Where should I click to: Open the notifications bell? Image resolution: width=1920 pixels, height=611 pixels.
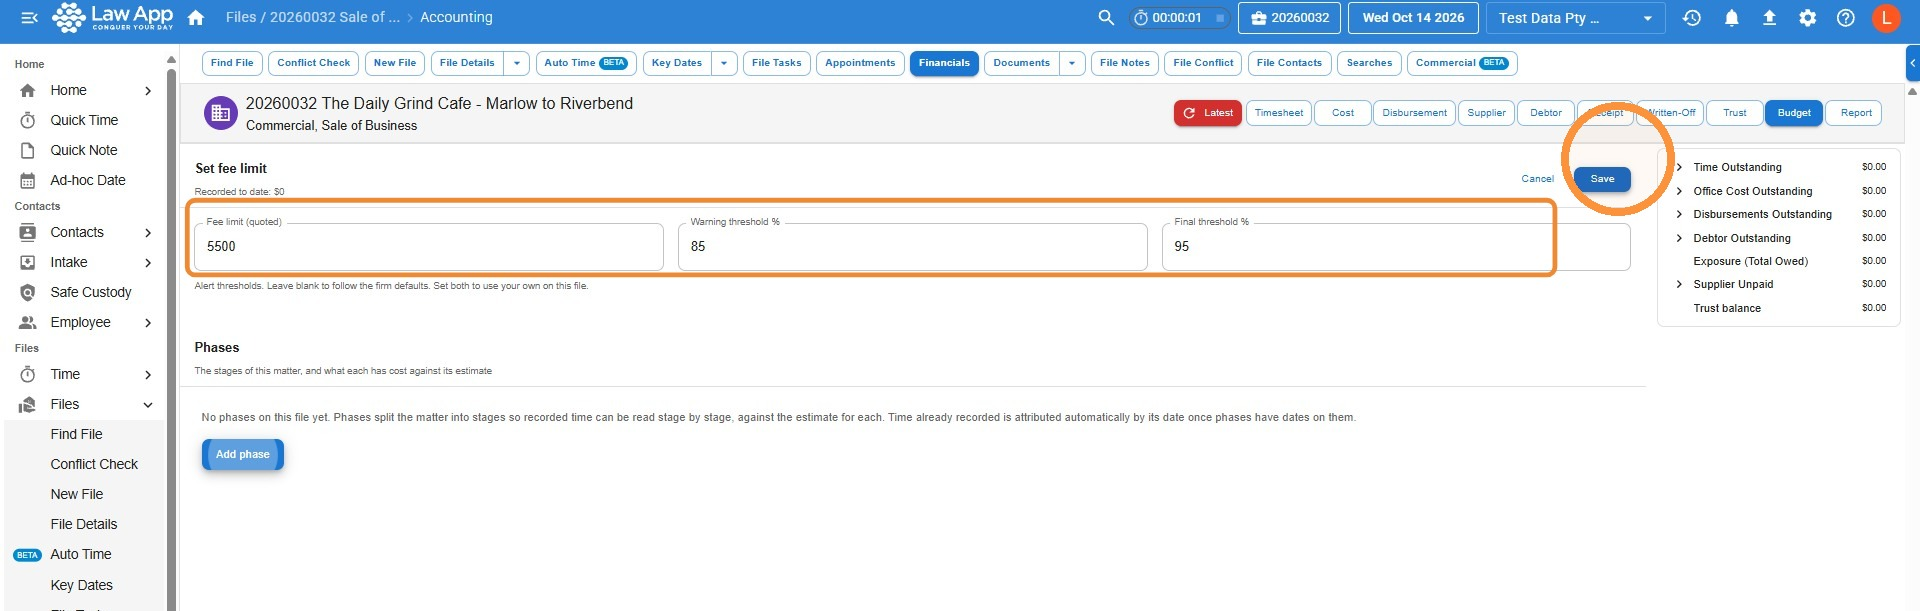coord(1731,17)
